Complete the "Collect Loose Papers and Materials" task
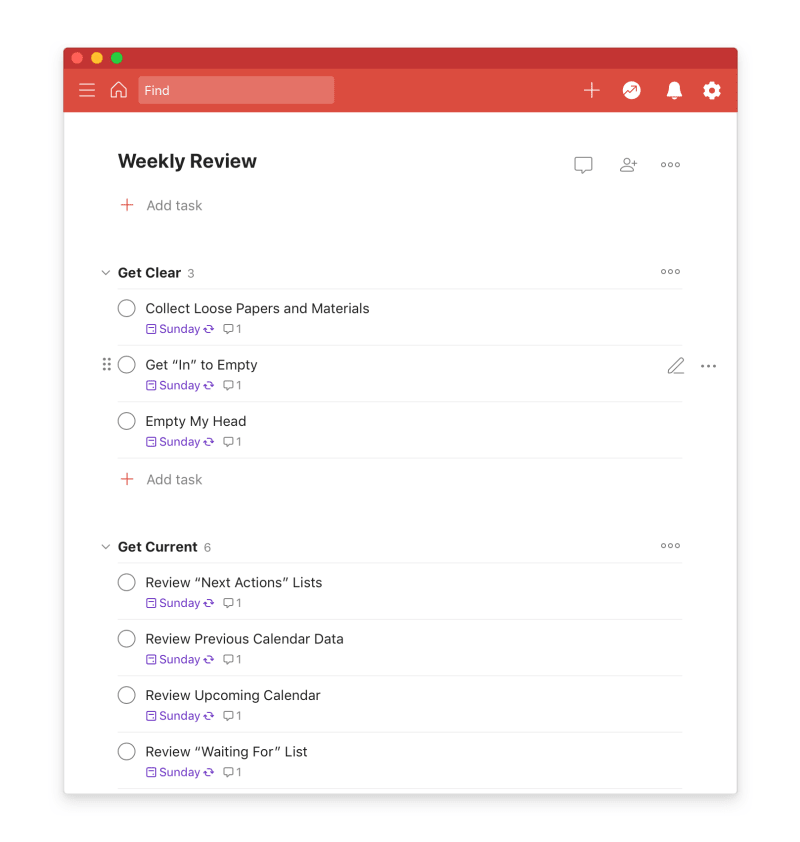This screenshot has width=800, height=842. coord(126,308)
